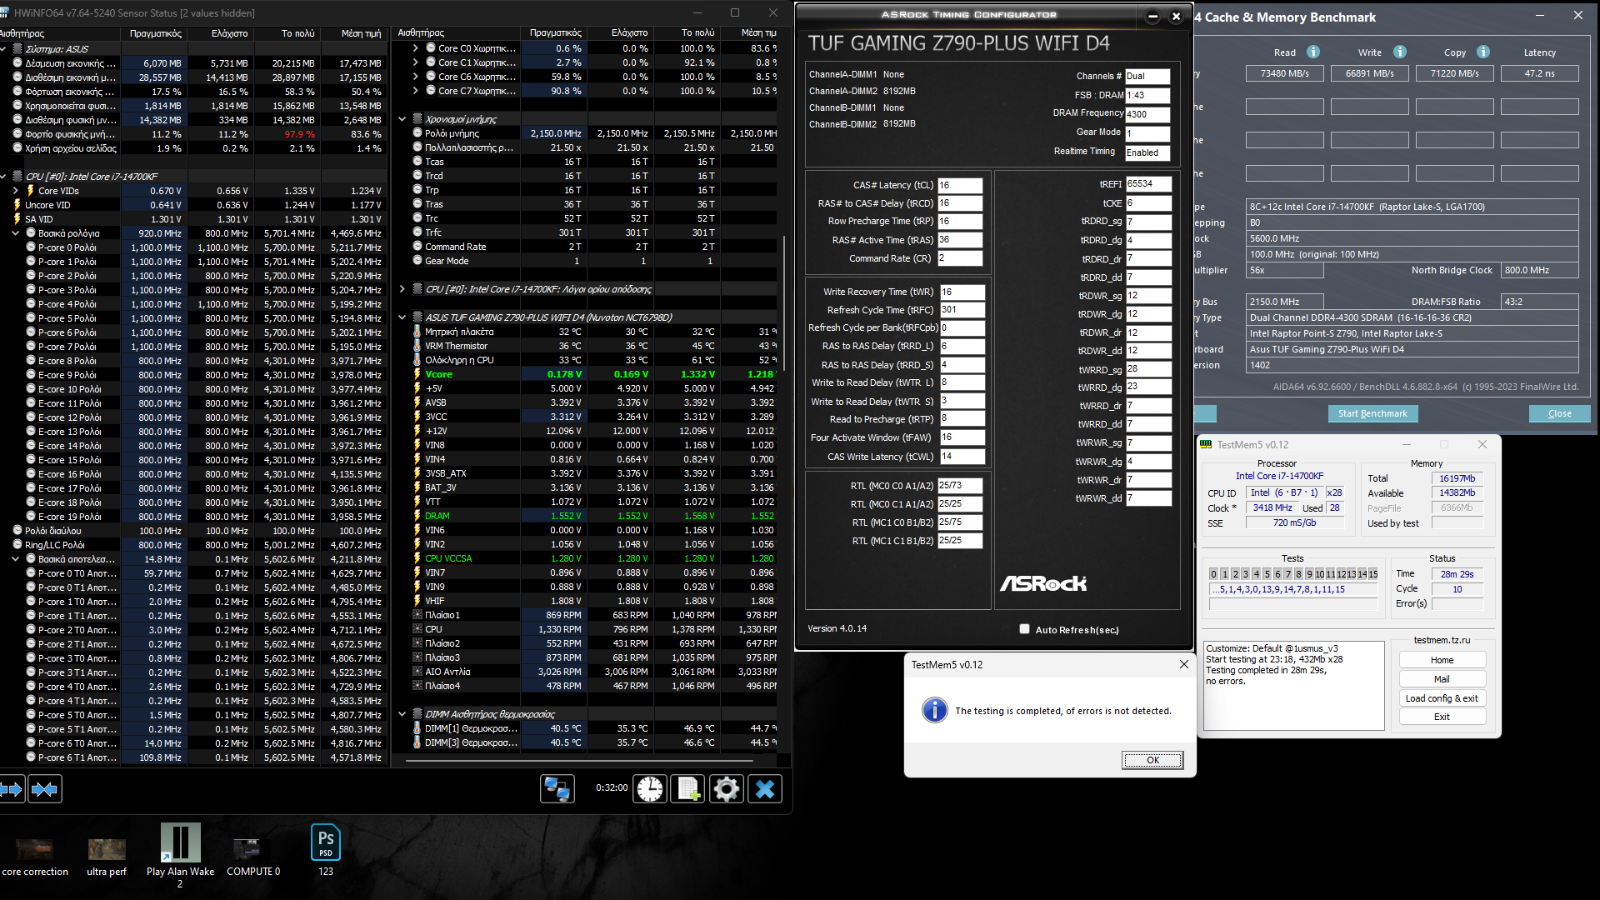Click Load config & exit button
The height and width of the screenshot is (900, 1600).
coord(1442,698)
